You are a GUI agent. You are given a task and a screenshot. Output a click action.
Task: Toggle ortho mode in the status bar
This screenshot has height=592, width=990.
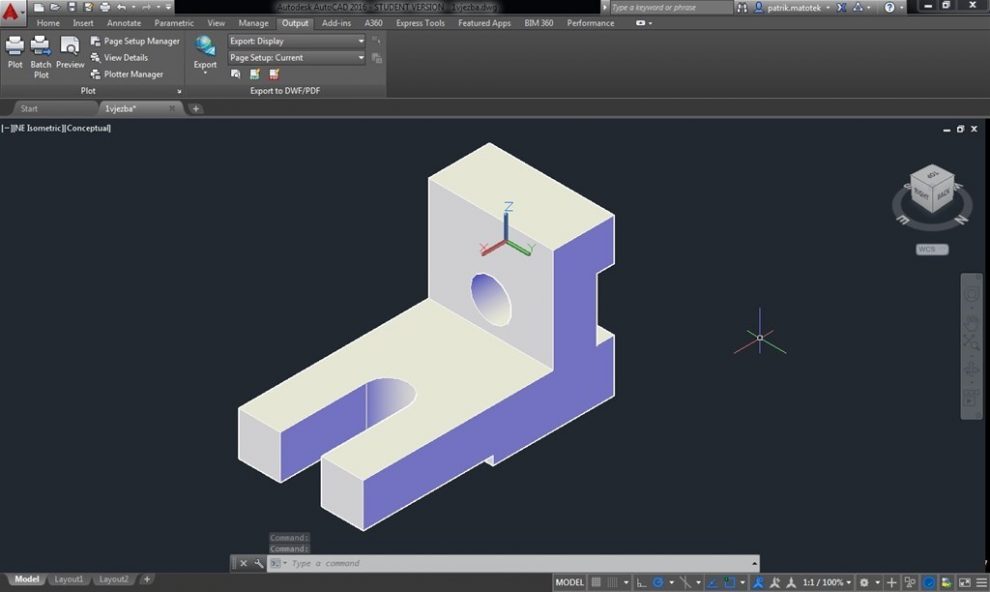click(641, 582)
